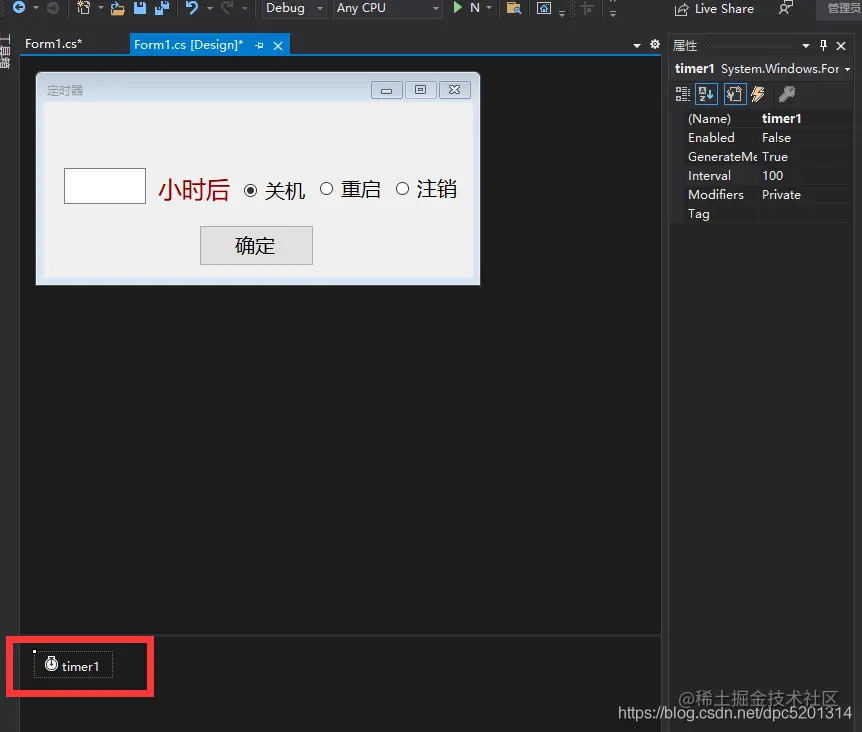Close the Form1.cs [Design] tab

[278, 46]
